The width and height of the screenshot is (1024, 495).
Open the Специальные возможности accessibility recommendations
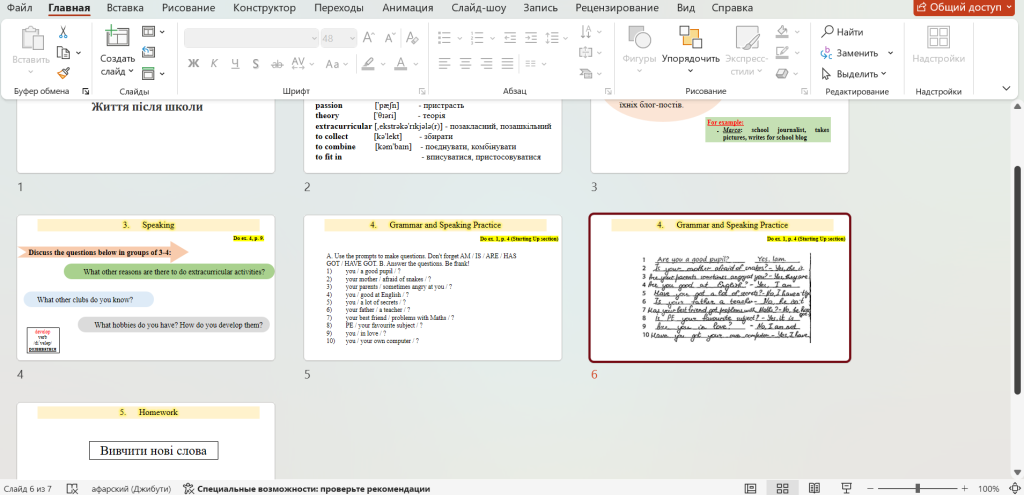[306, 489]
